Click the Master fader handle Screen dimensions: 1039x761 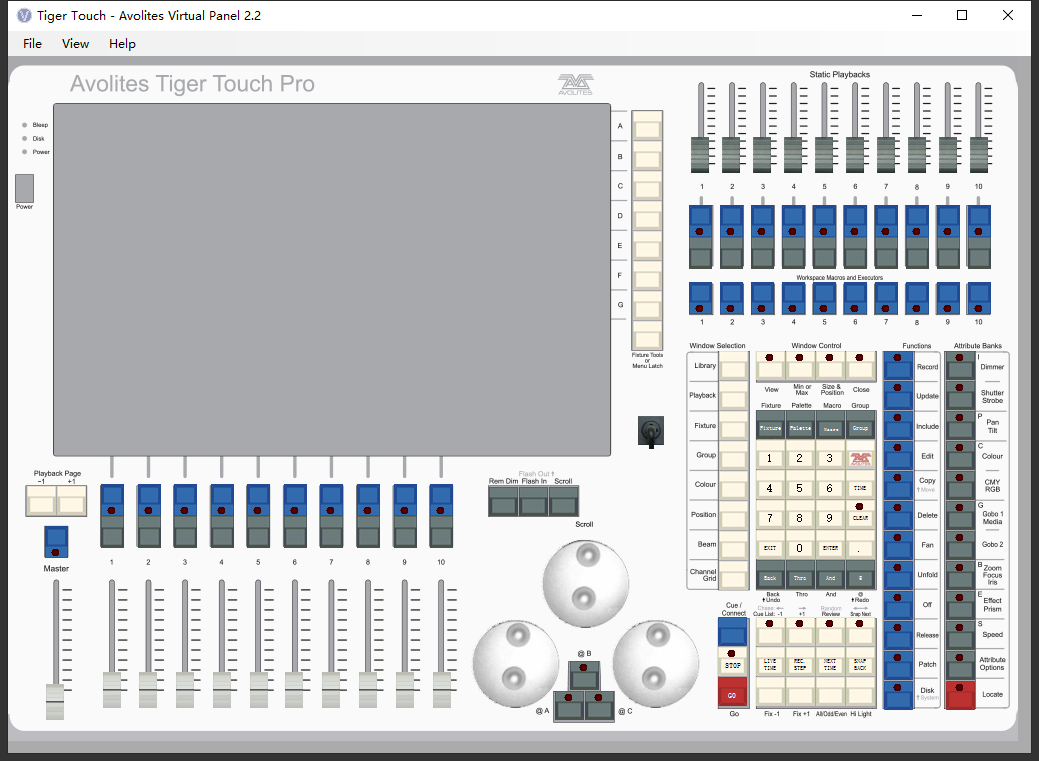pyautogui.click(x=55, y=701)
